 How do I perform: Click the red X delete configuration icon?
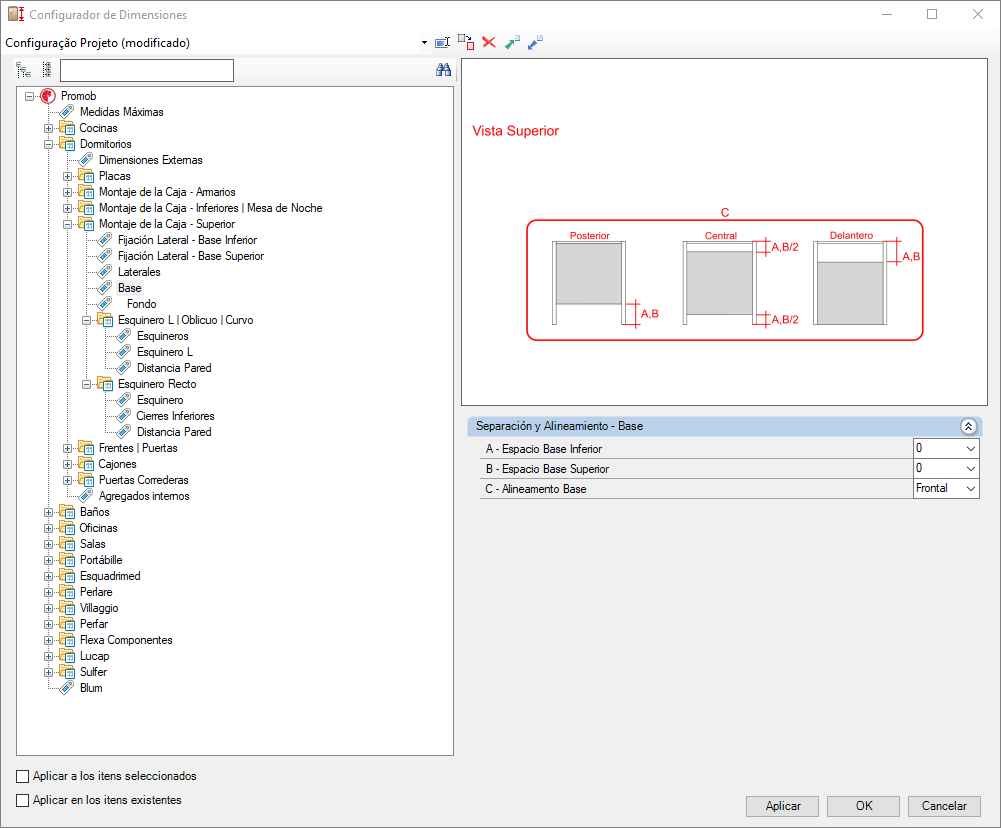489,42
